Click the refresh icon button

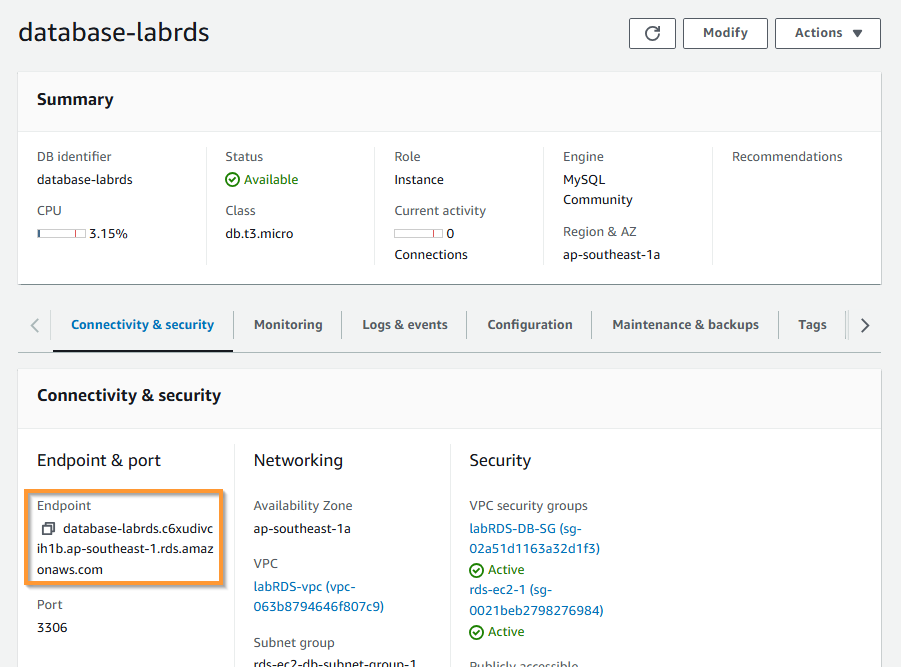[652, 33]
